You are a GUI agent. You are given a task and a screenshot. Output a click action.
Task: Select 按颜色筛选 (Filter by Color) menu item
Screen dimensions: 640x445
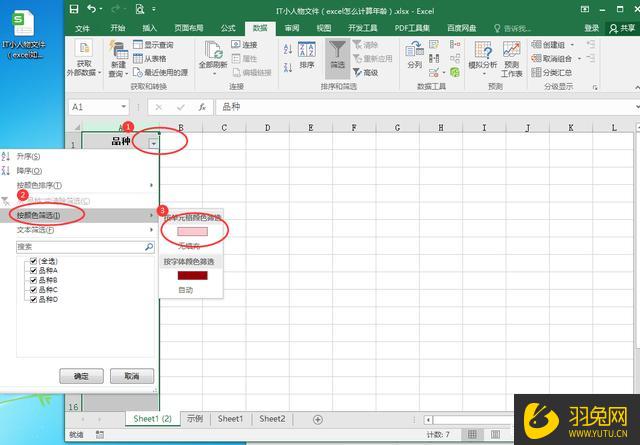click(79, 215)
